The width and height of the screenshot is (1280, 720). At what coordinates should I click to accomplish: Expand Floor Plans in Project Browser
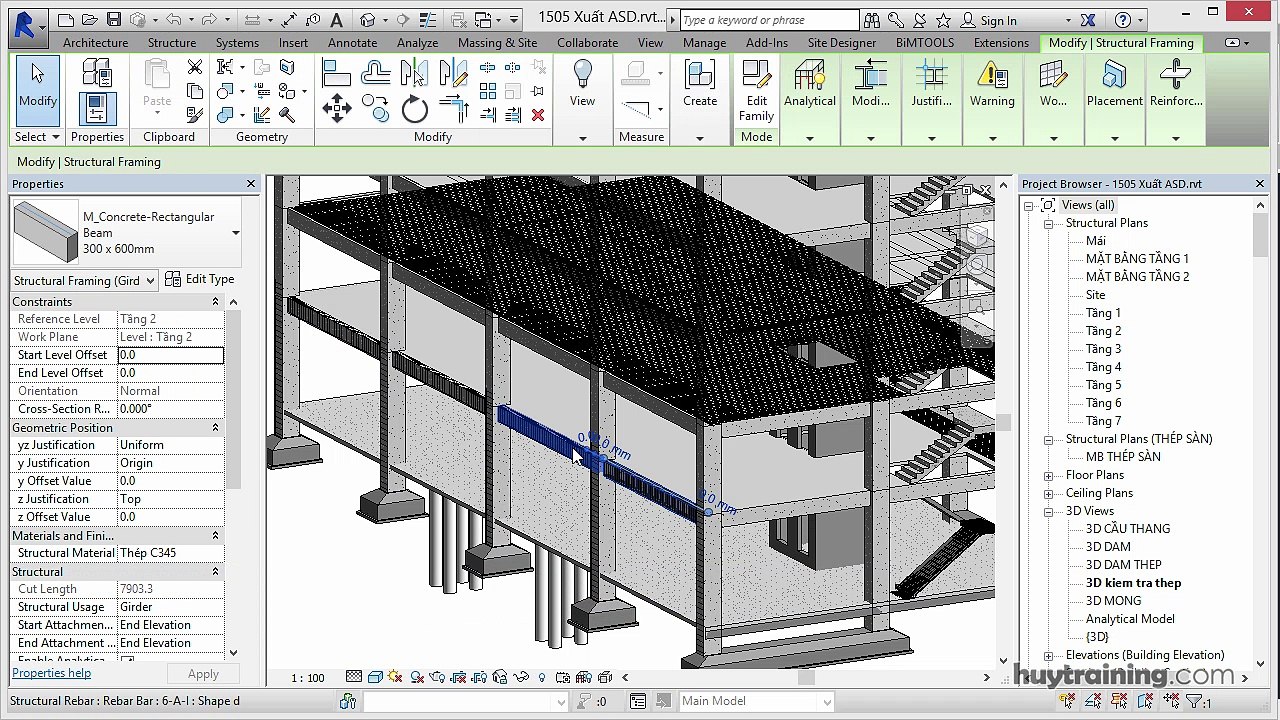coord(1048,475)
